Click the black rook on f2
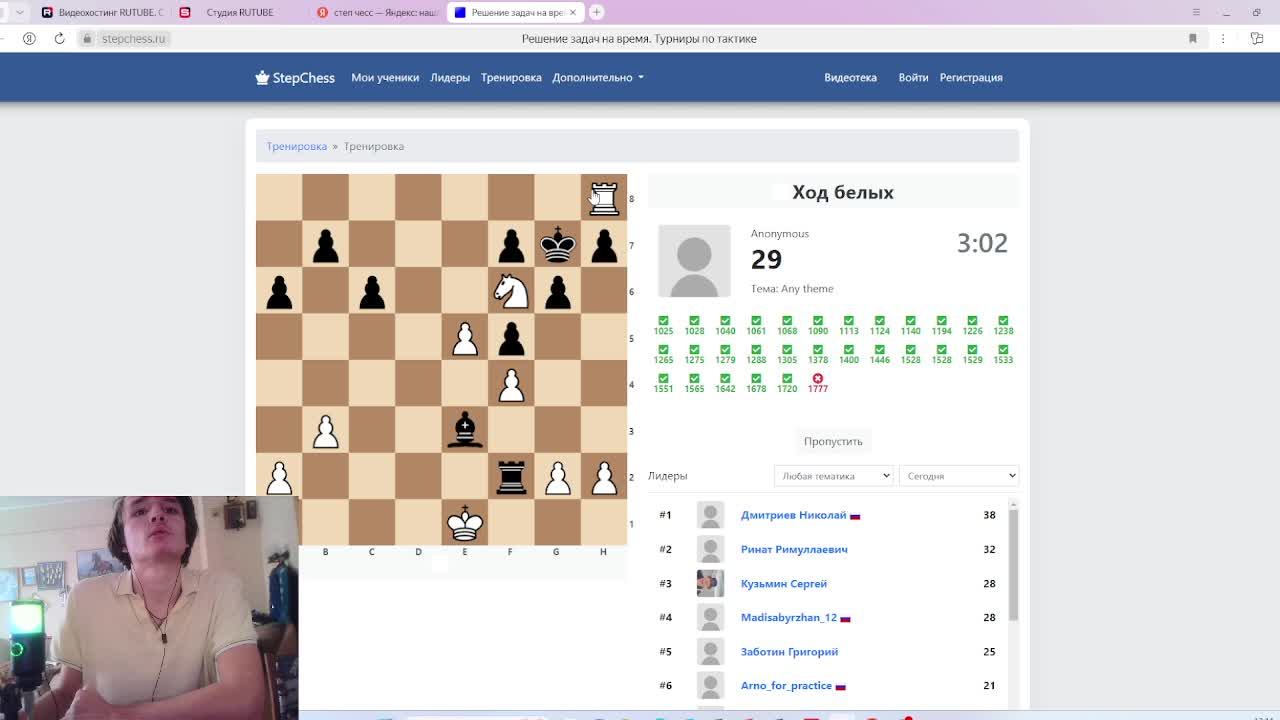 511,476
